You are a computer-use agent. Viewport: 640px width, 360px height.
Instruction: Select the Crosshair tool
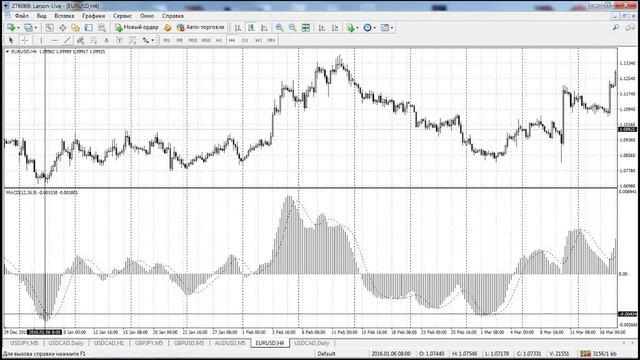pyautogui.click(x=24, y=40)
